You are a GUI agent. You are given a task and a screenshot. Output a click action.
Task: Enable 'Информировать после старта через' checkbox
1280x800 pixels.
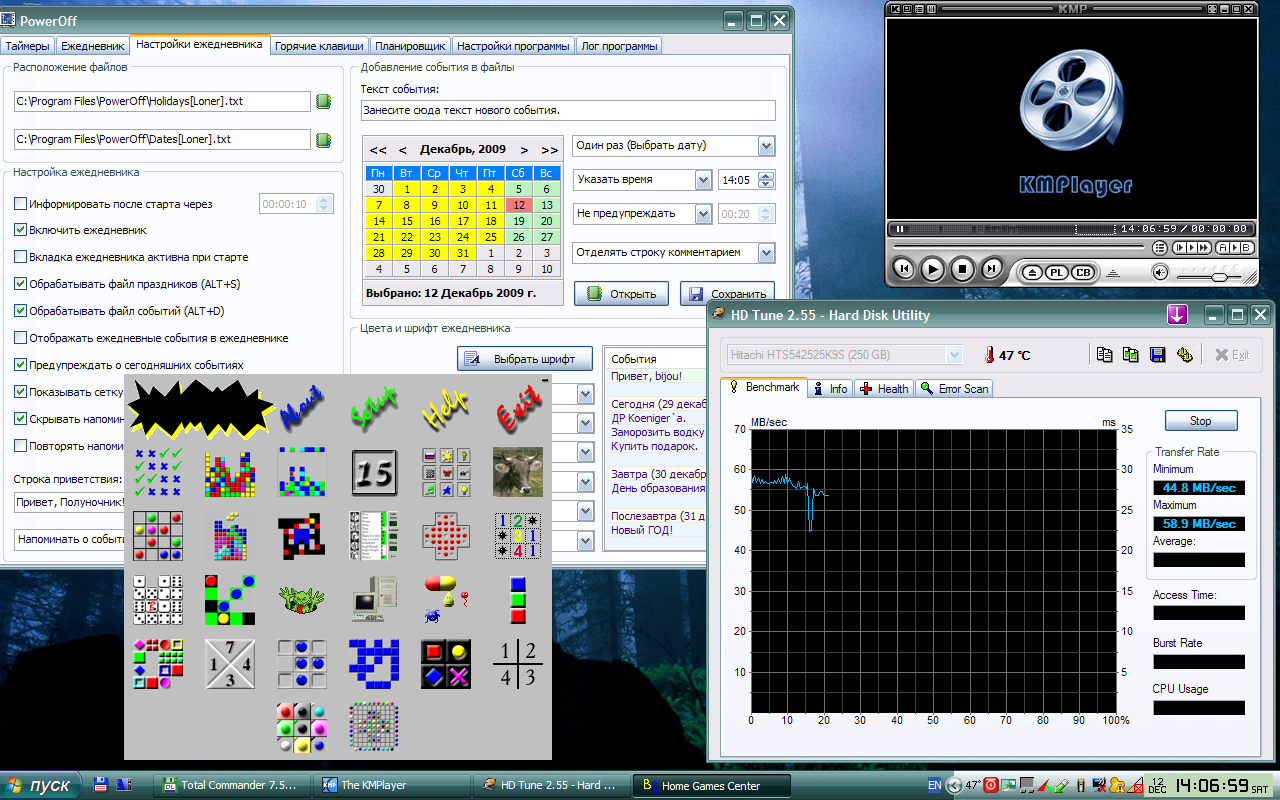click(21, 204)
